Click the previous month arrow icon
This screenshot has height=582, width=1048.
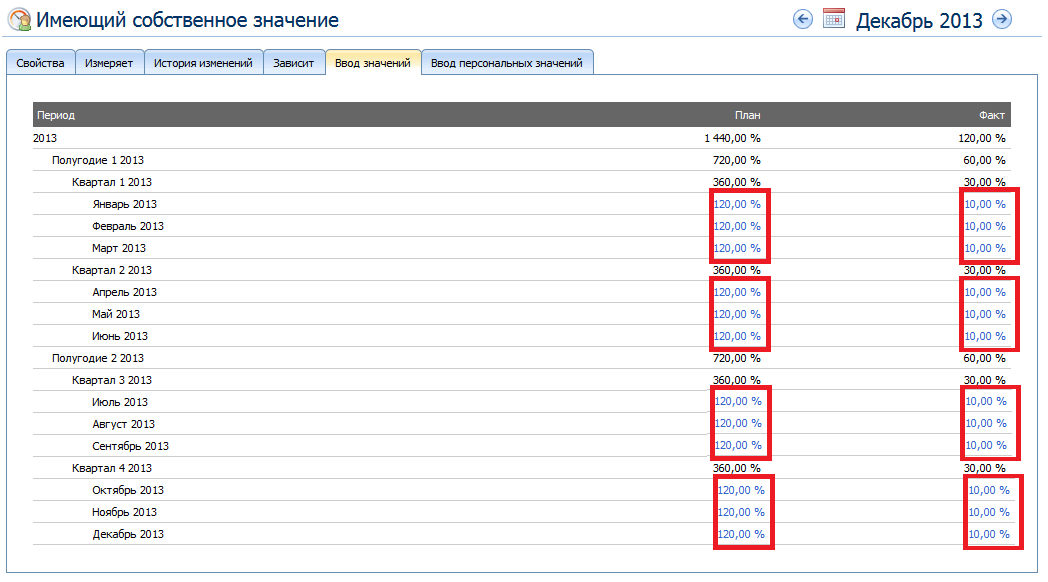coord(802,19)
